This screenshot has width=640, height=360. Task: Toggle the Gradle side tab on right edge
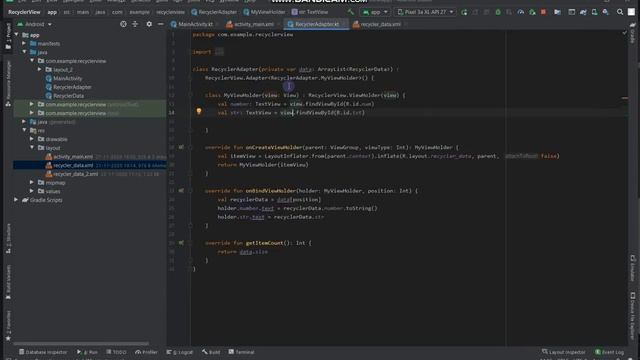click(633, 33)
